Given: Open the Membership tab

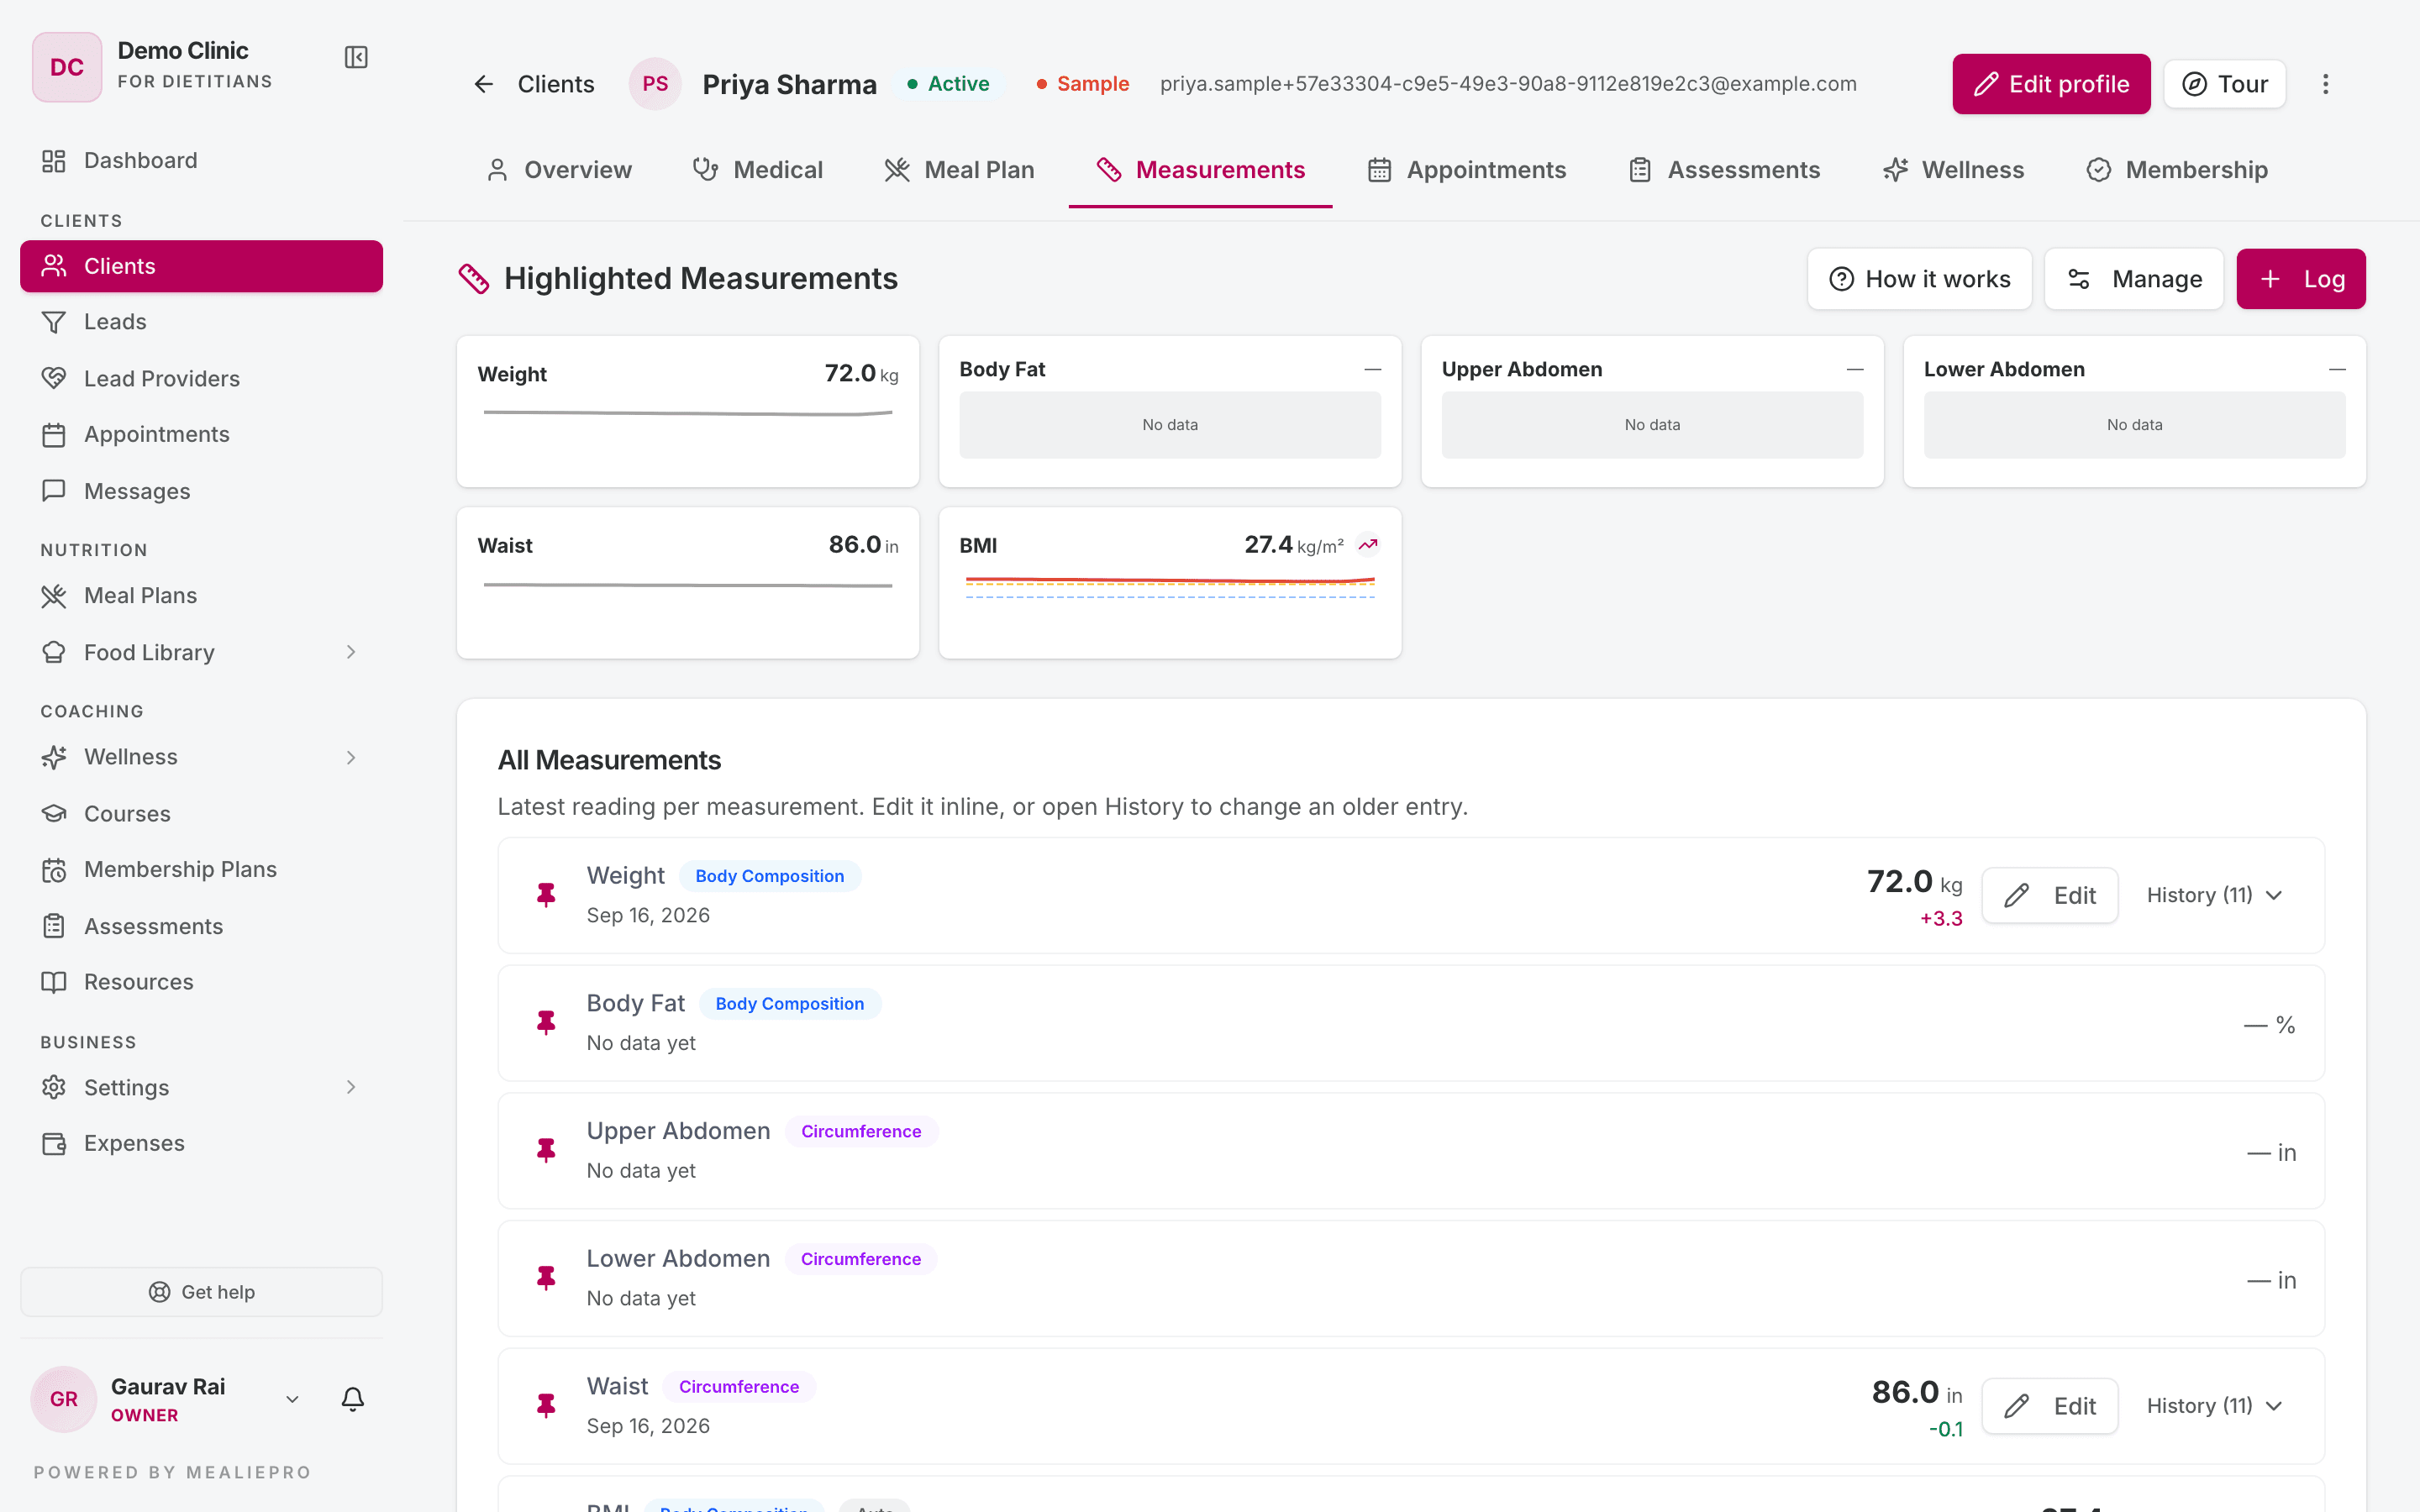Looking at the screenshot, I should pyautogui.click(x=2177, y=170).
